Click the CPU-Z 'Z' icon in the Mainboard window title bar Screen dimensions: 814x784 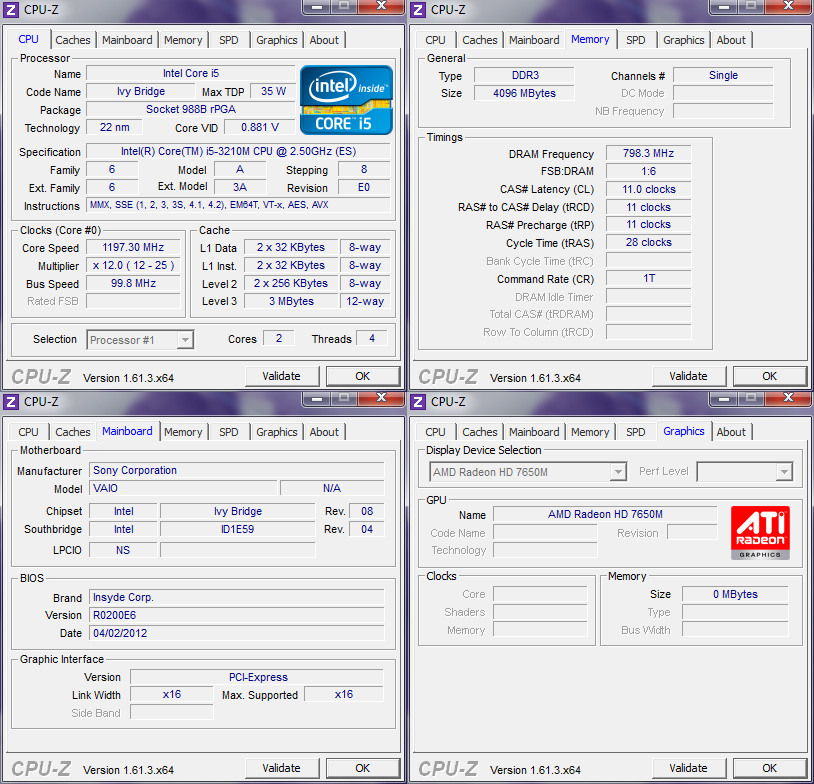11,402
